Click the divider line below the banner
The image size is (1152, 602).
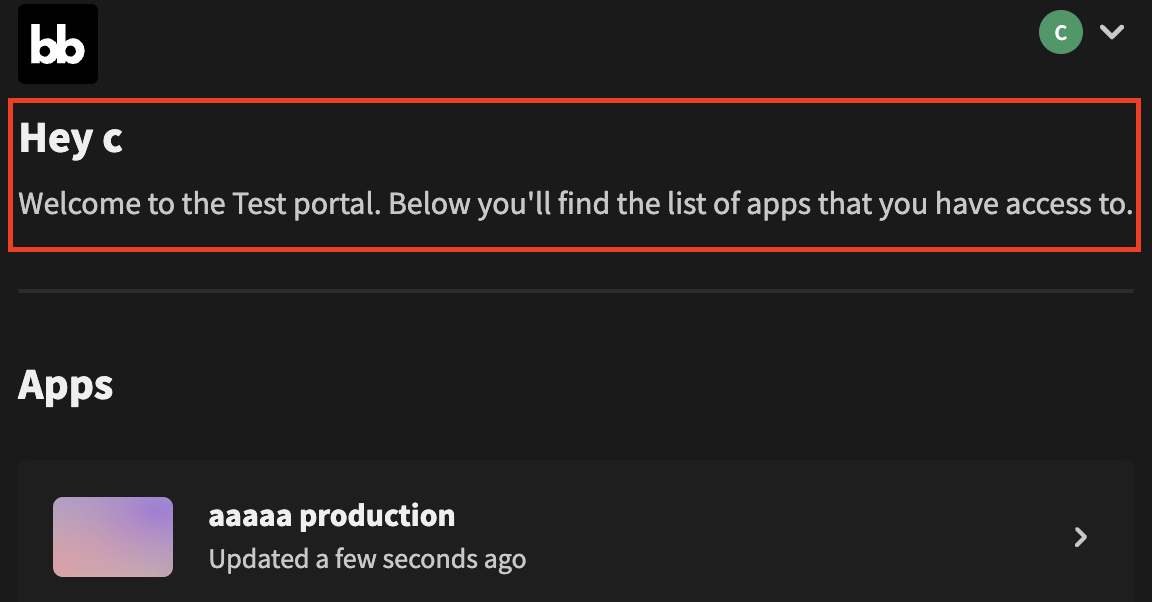pyautogui.click(x=576, y=289)
